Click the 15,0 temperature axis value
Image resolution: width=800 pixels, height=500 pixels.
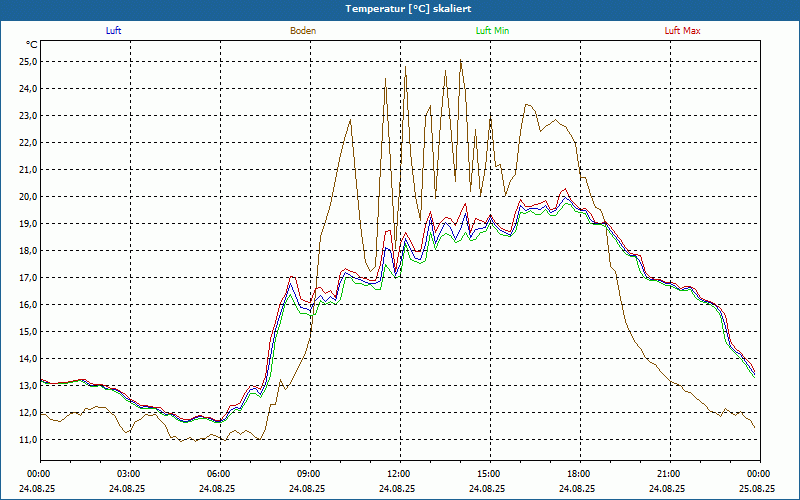28,331
